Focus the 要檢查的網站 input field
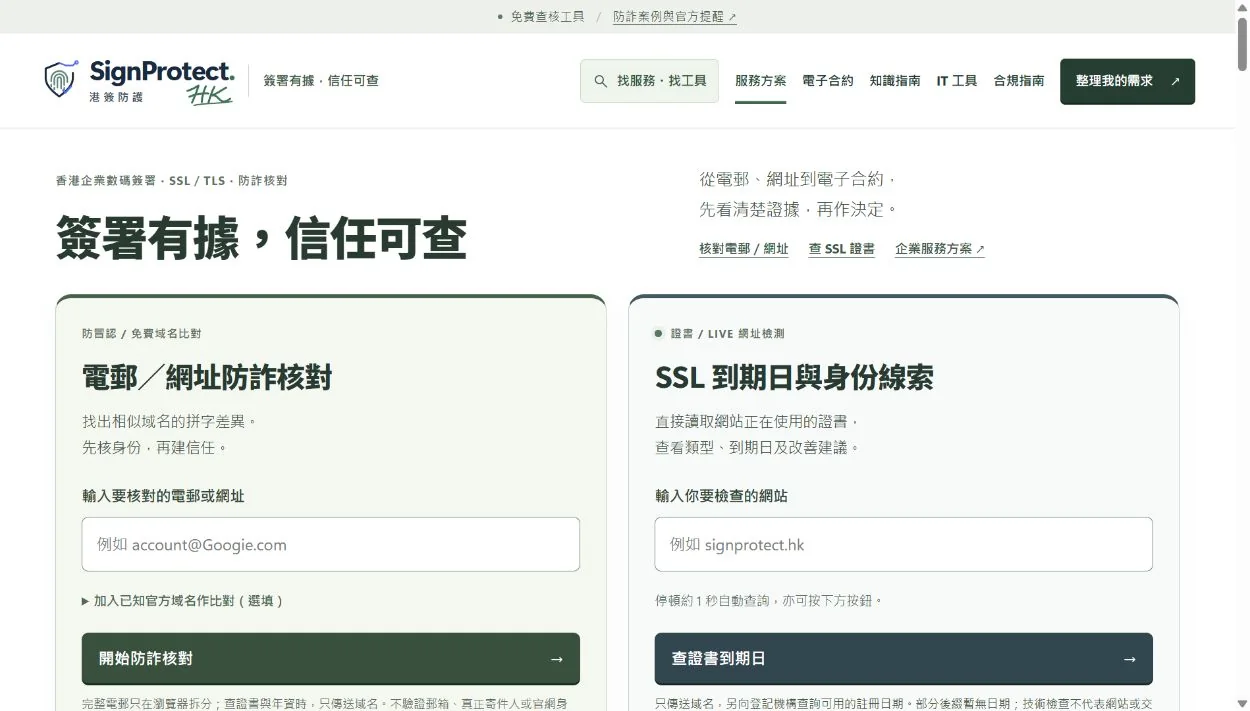This screenshot has height=711, width=1250. coord(904,544)
